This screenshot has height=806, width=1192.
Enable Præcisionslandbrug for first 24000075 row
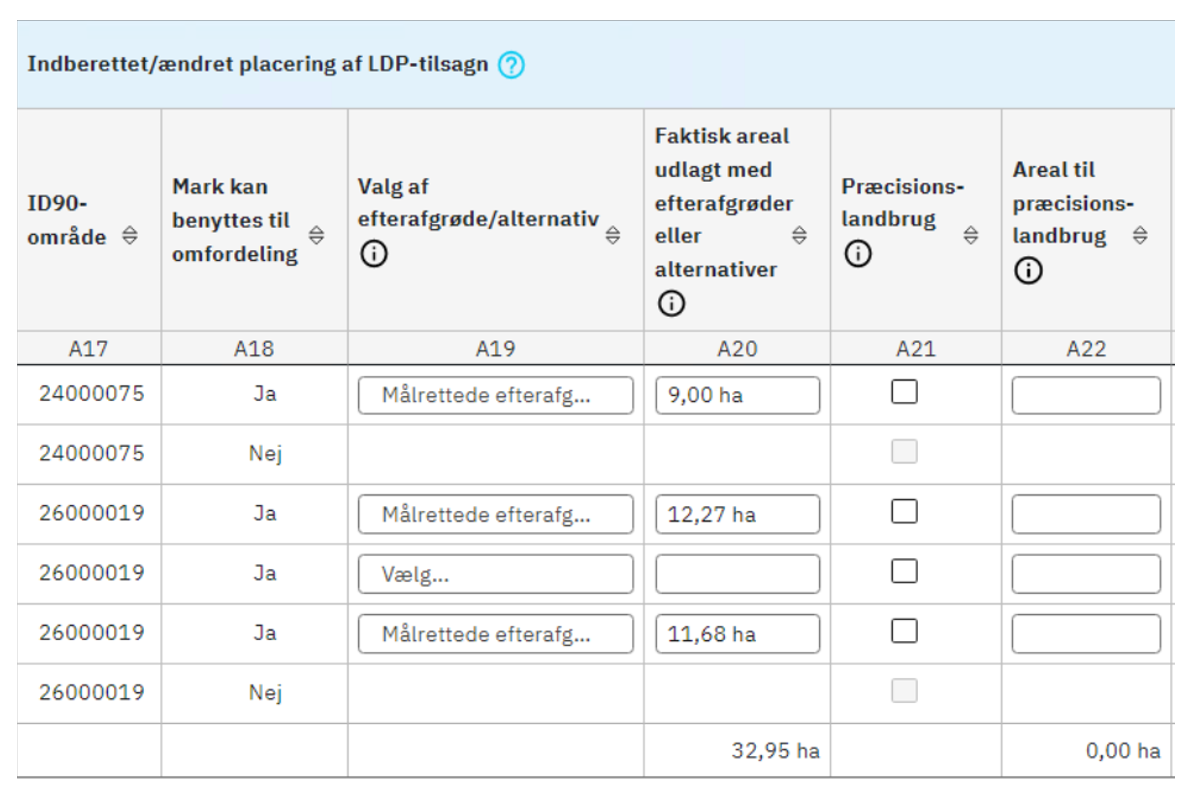pyautogui.click(x=903, y=393)
